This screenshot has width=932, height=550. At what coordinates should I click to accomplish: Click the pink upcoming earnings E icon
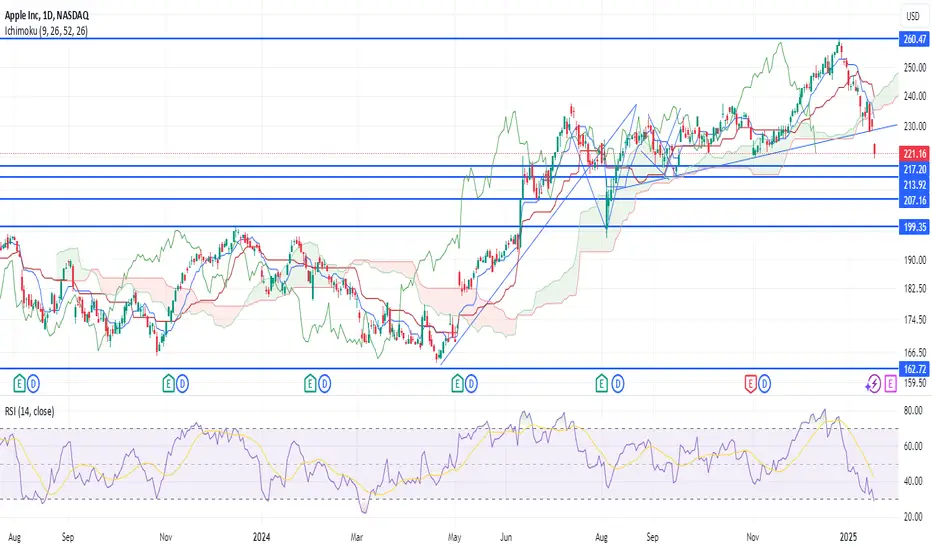point(890,384)
